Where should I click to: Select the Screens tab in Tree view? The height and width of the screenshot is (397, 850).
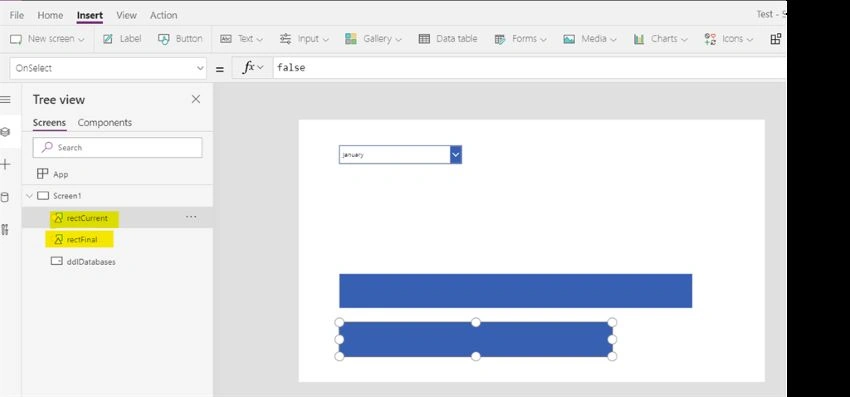(x=49, y=123)
